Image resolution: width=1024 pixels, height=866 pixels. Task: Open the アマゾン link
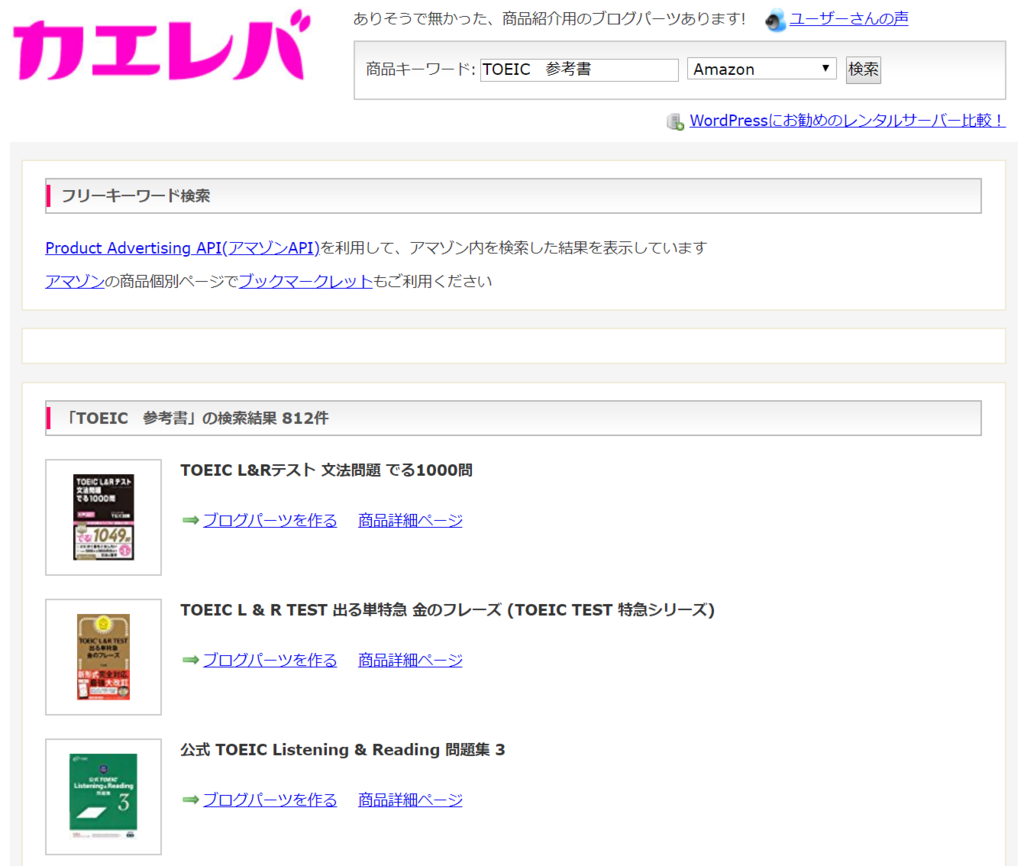point(74,281)
